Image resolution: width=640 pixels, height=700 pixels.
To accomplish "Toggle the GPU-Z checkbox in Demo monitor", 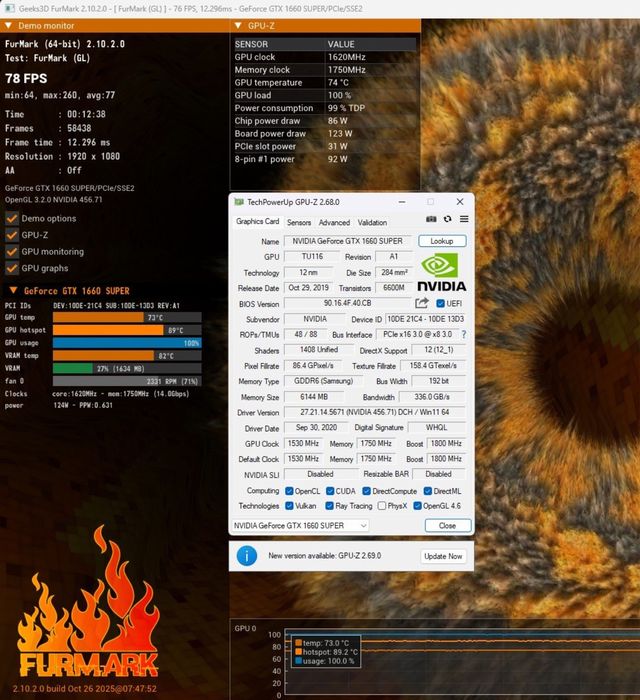I will point(12,235).
